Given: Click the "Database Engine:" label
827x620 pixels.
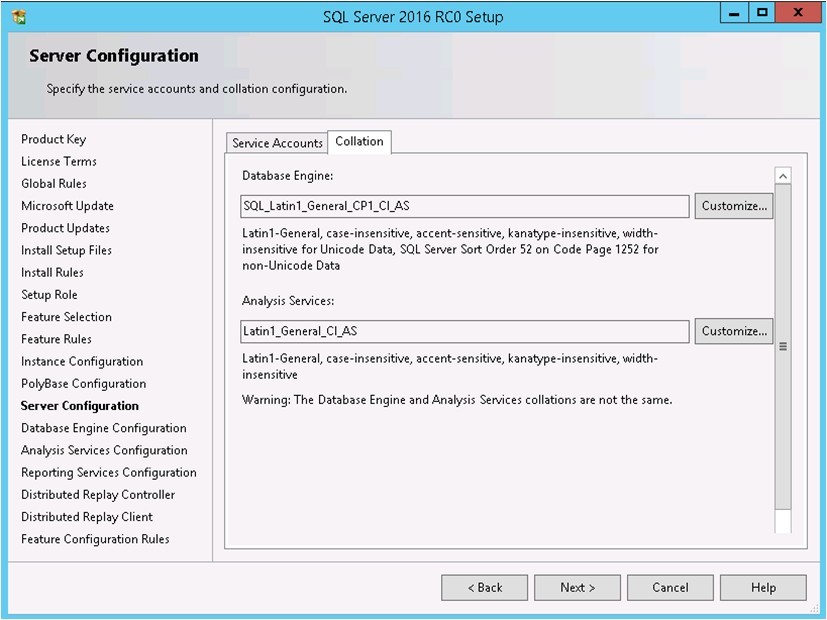Looking at the screenshot, I should [287, 176].
